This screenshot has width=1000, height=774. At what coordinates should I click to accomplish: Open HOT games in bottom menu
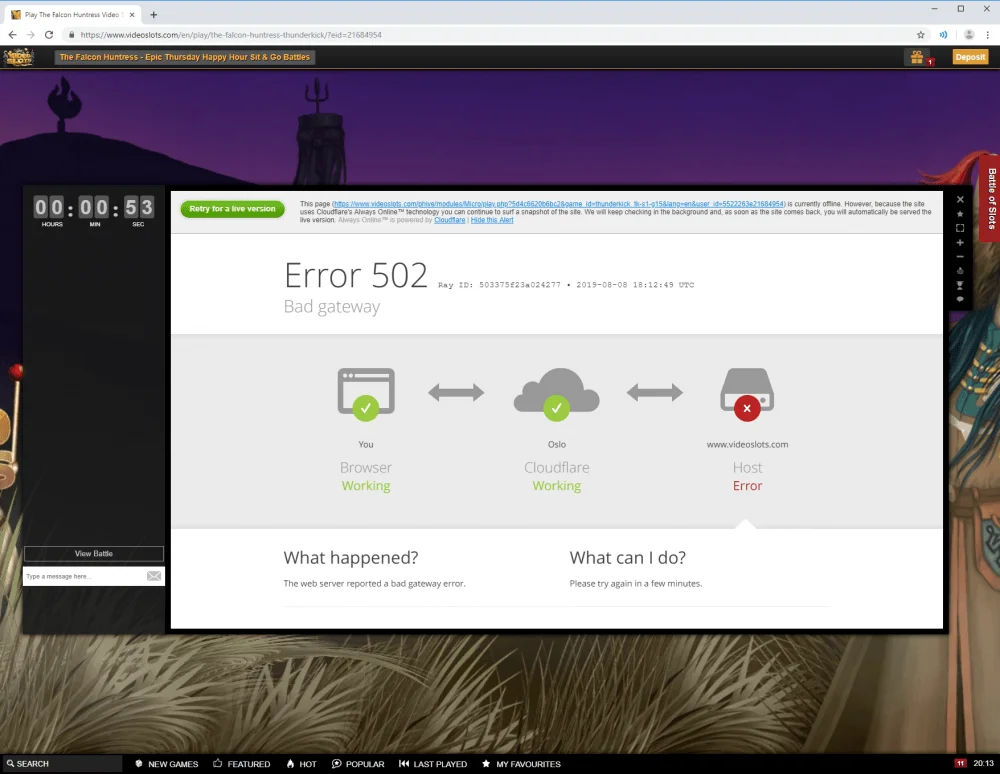click(301, 764)
